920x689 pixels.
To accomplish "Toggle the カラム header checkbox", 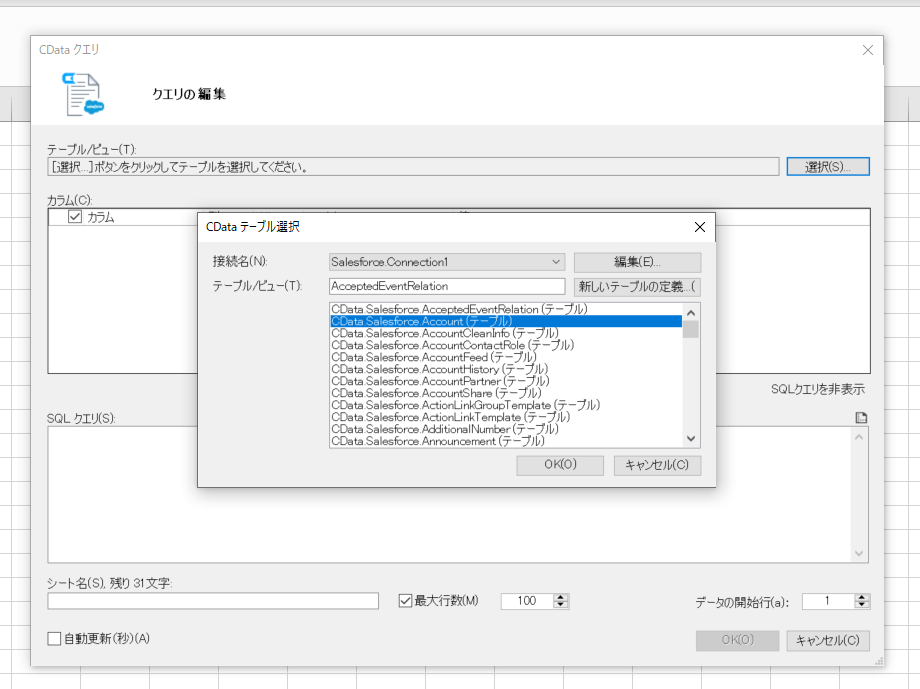I will [75, 217].
